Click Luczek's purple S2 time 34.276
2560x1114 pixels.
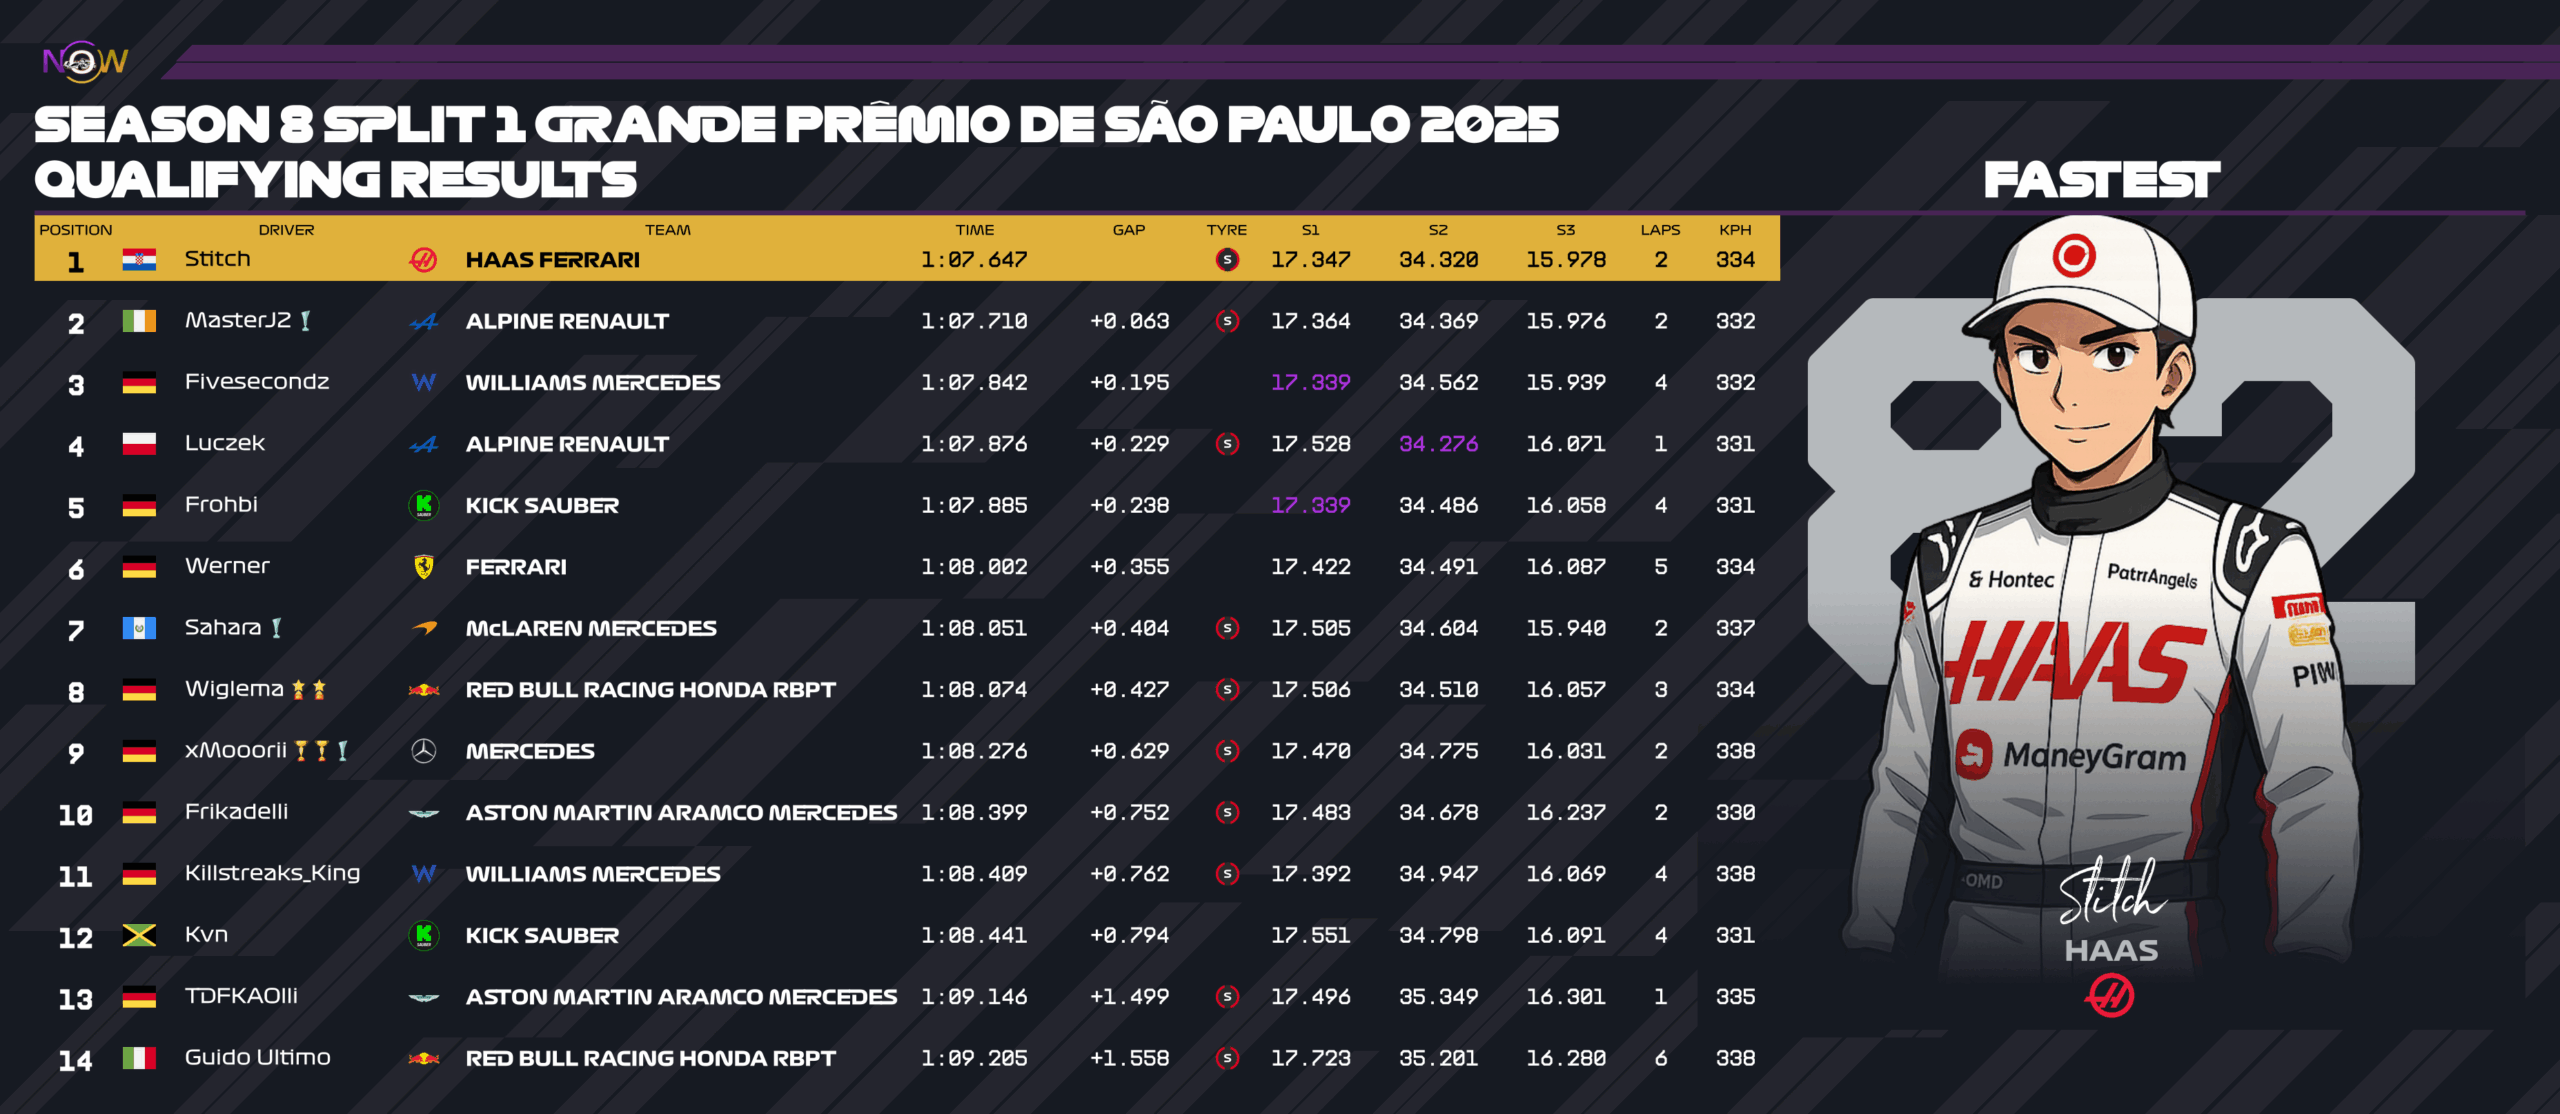[1438, 444]
